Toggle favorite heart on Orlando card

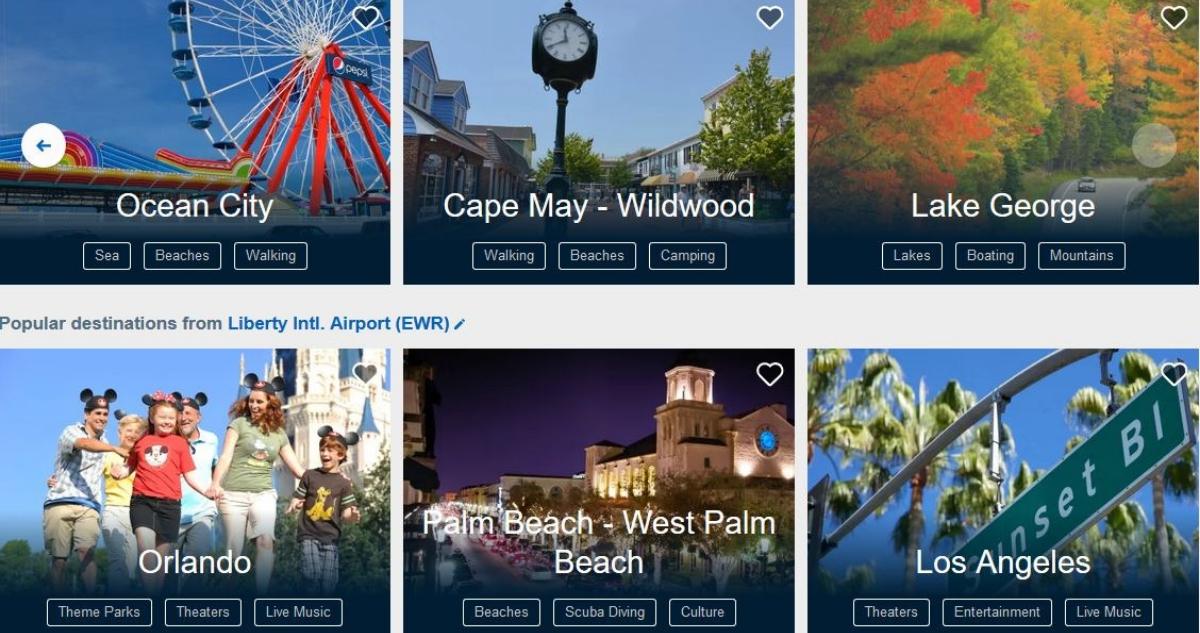[x=366, y=374]
